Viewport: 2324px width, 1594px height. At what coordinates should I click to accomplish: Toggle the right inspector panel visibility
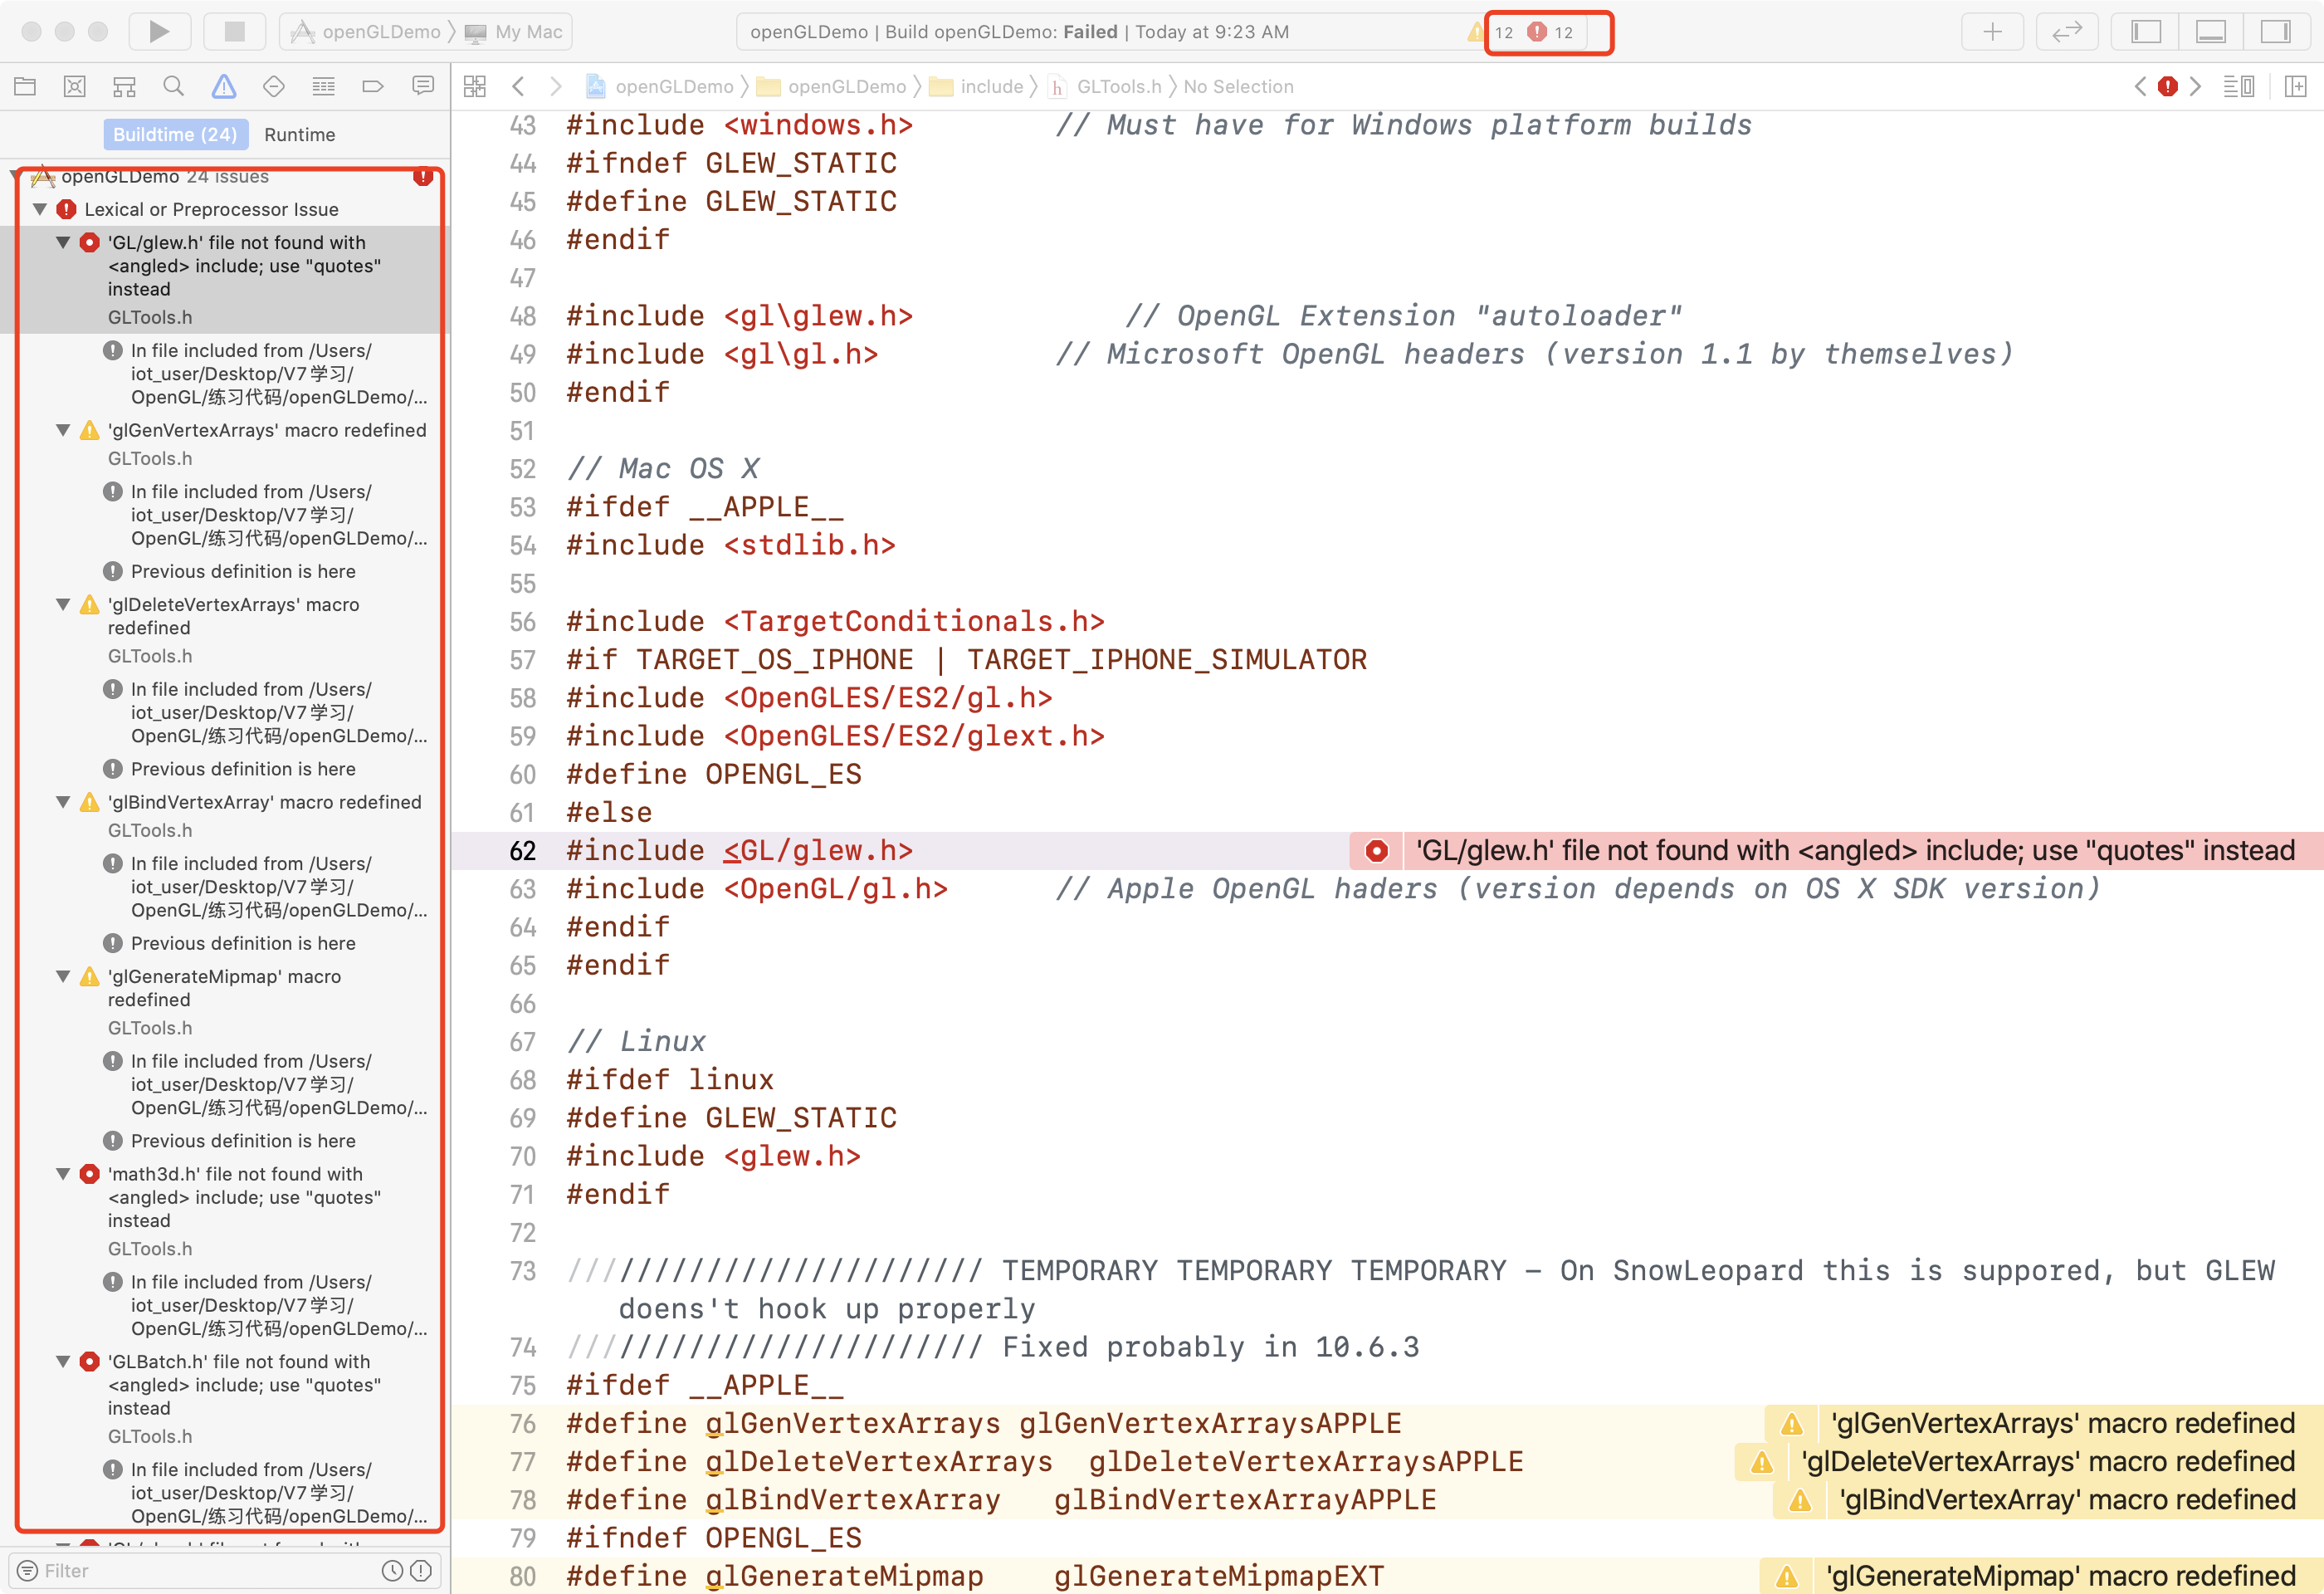click(2275, 31)
